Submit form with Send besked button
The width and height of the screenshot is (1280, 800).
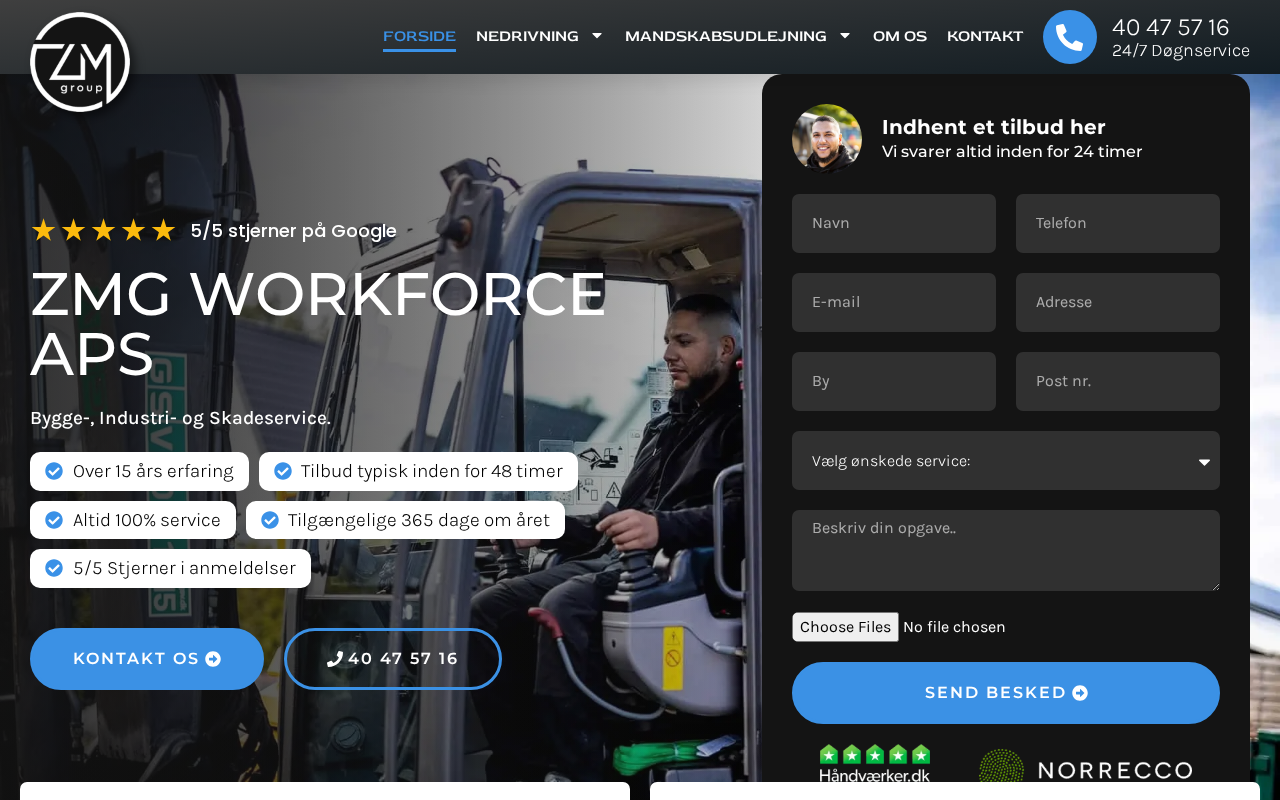(x=1006, y=693)
